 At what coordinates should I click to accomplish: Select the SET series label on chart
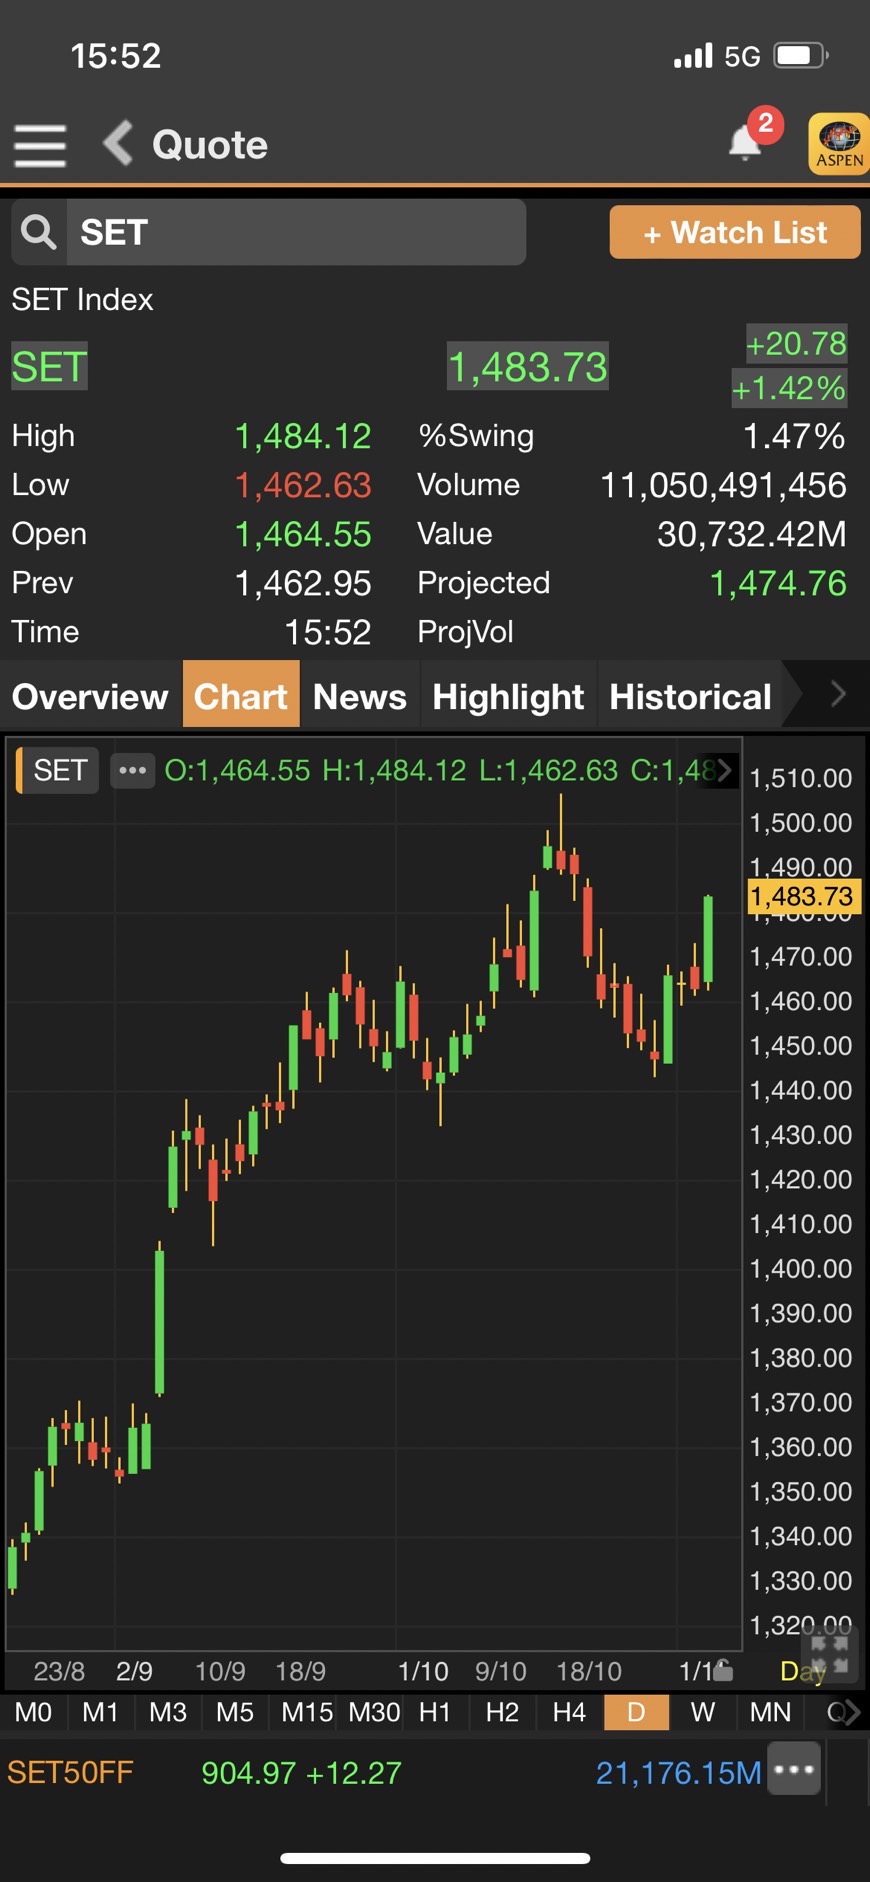tap(59, 770)
